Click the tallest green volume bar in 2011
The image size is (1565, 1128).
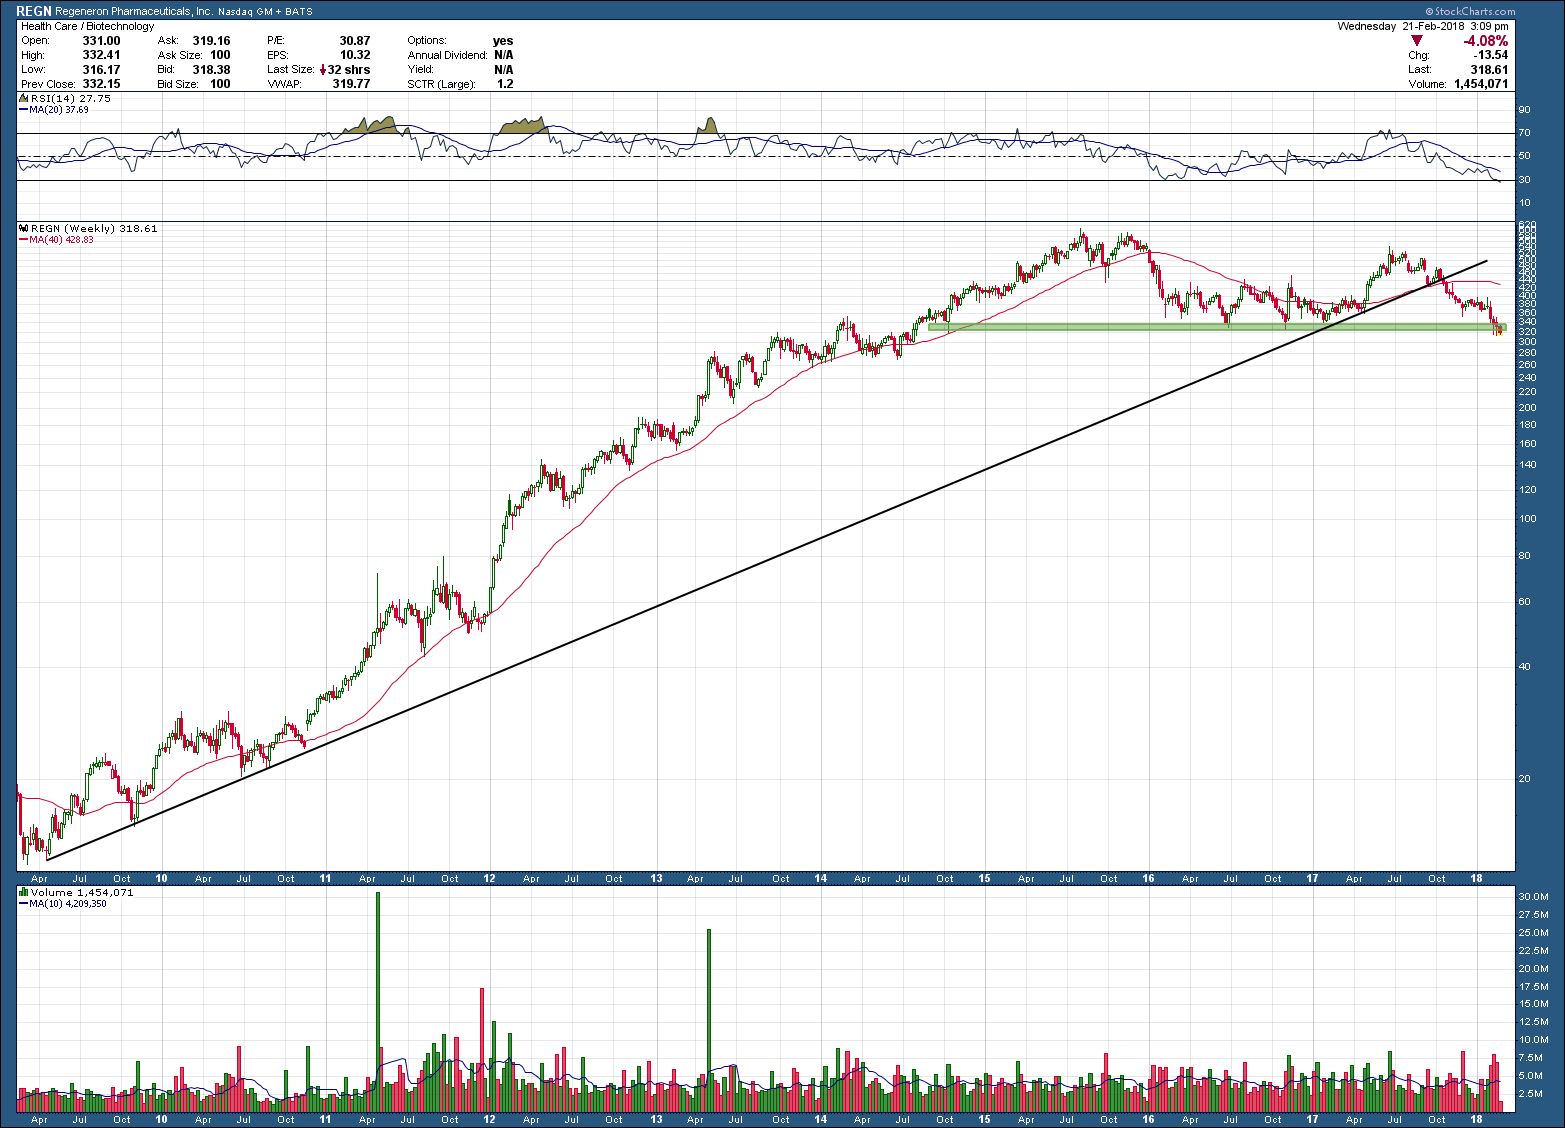pyautogui.click(x=378, y=1002)
